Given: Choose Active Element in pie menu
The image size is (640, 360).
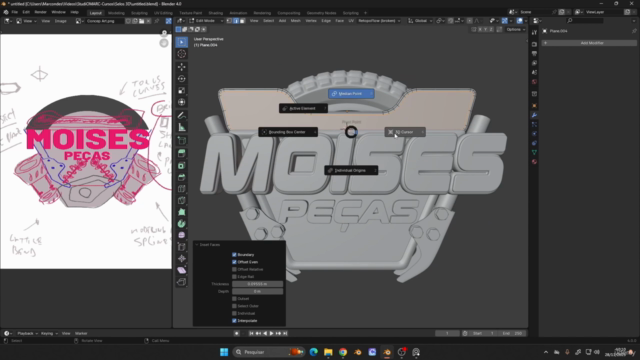Looking at the screenshot, I should [x=303, y=108].
